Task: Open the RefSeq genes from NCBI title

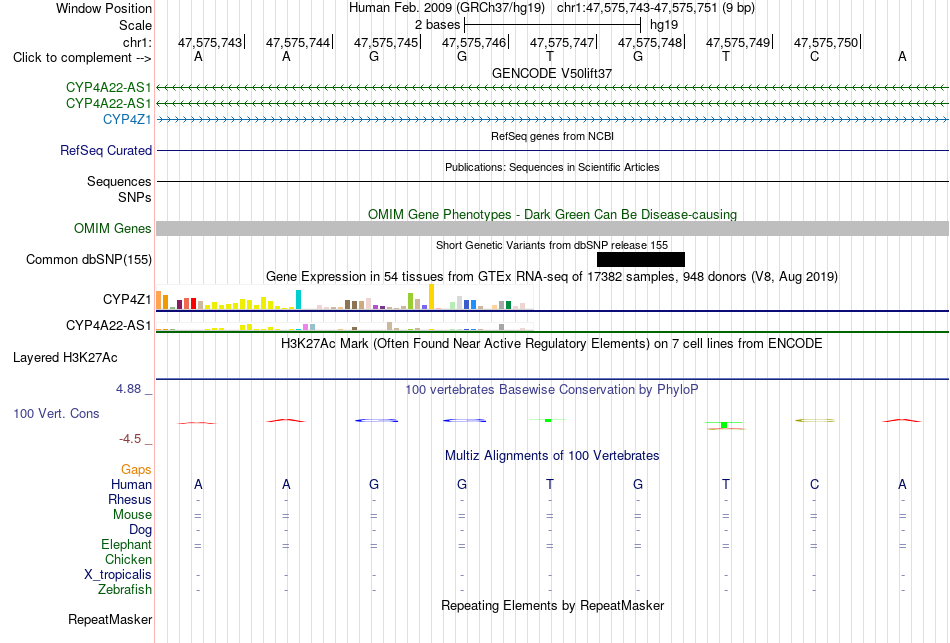Action: tap(552, 136)
